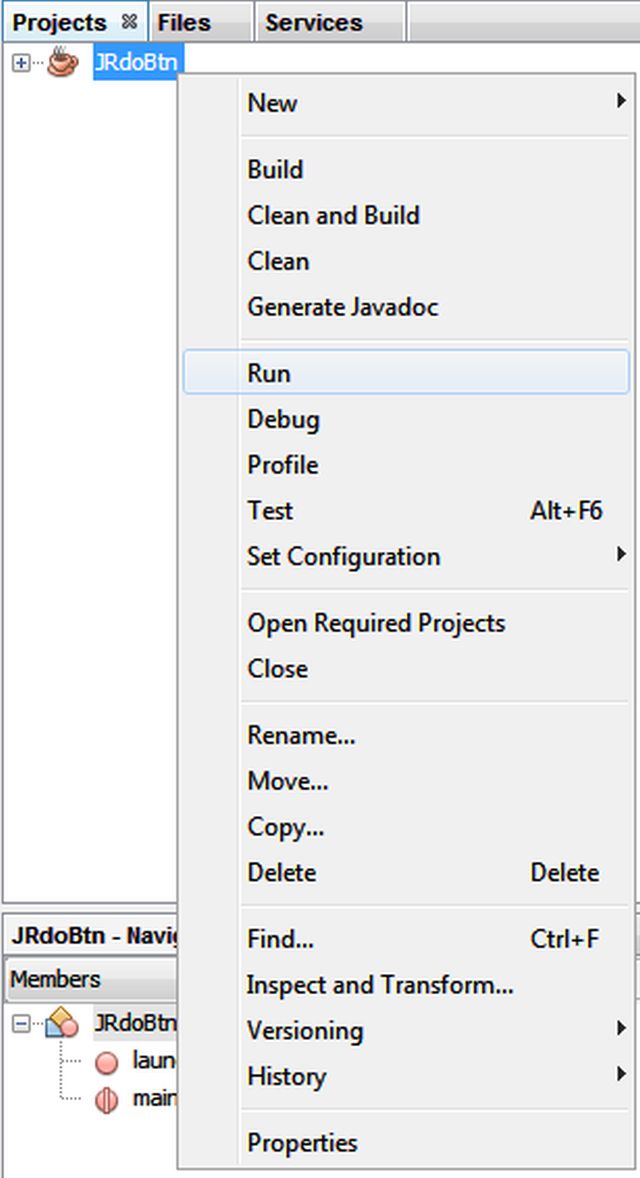Screen dimensions: 640x1178
Task: Open the Set Configuration submenu
Action: coord(343,557)
